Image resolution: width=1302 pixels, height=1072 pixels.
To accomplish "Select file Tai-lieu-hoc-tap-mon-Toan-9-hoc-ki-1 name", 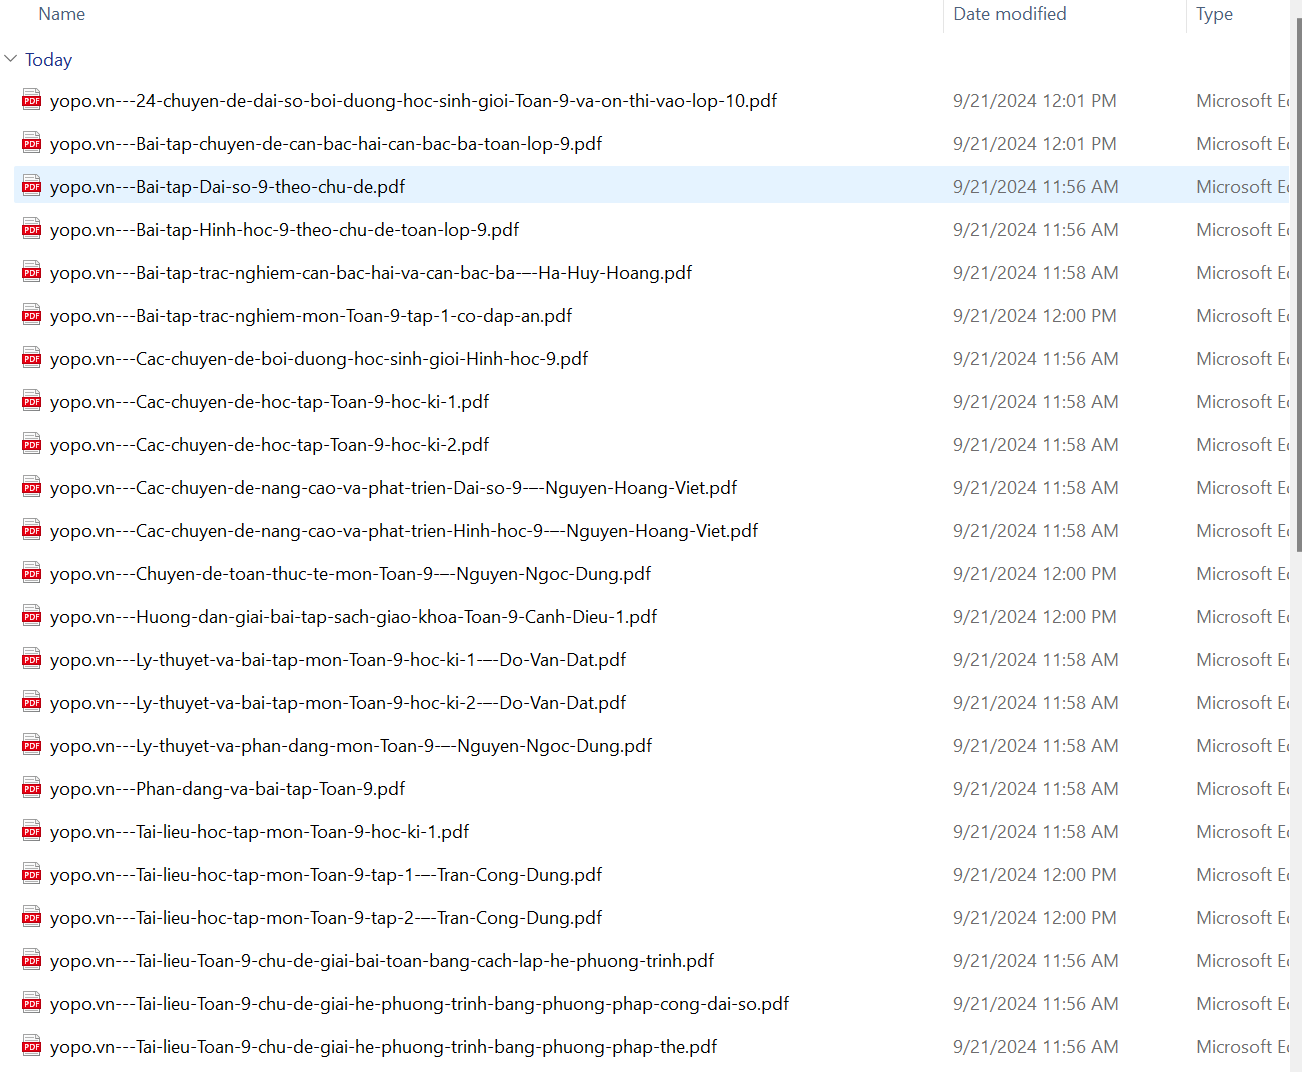I will tap(259, 832).
